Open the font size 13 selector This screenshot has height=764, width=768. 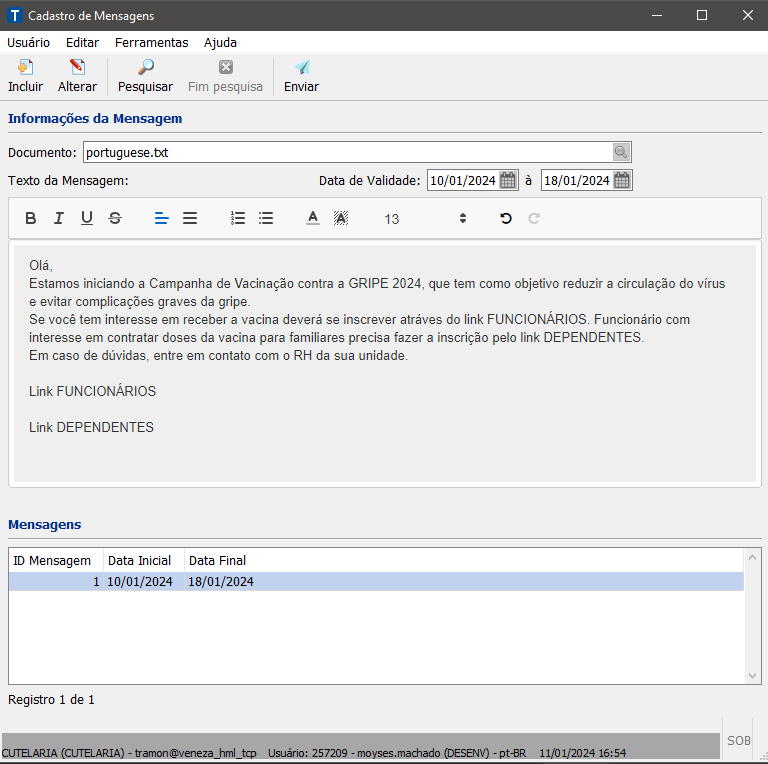(425, 218)
